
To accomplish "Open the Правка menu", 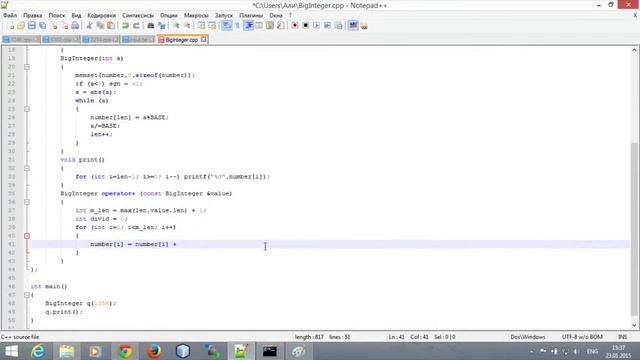I will (33, 15).
